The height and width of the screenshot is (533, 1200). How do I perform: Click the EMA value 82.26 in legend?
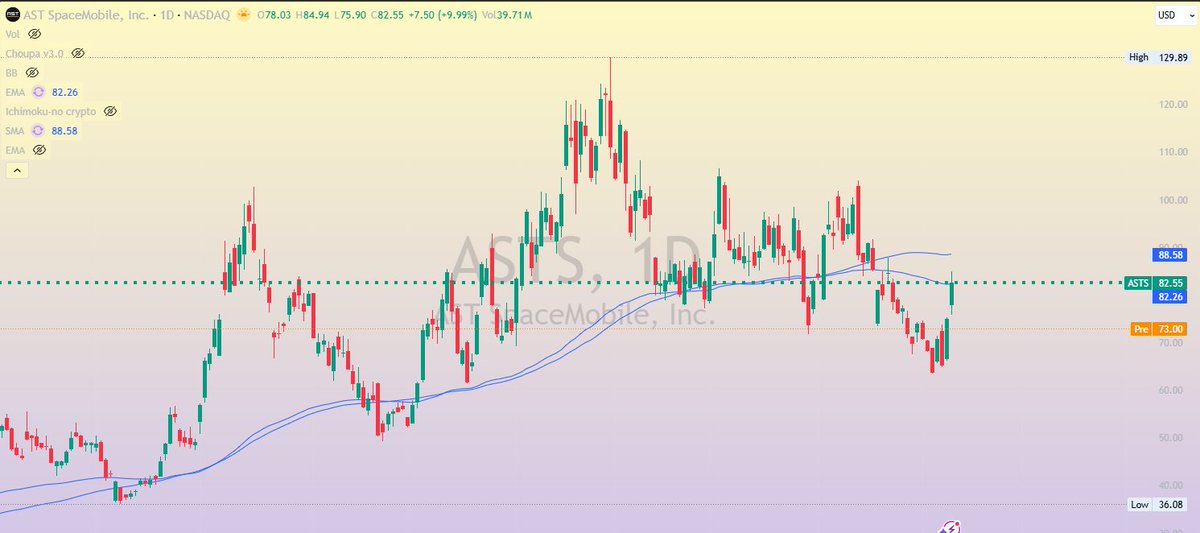[65, 92]
